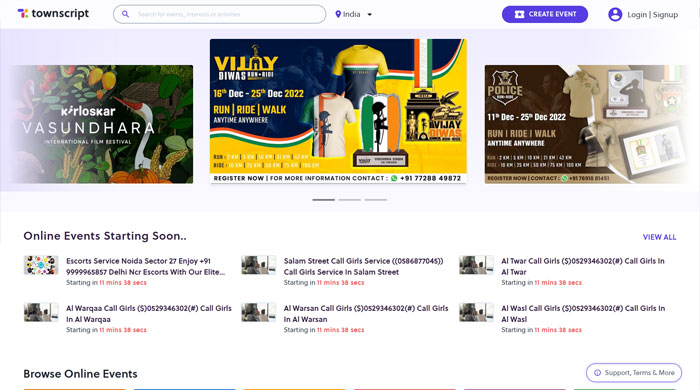Open the Vijay Diwas Run Ride banner
Image resolution: width=700 pixels, height=390 pixels.
(x=338, y=111)
